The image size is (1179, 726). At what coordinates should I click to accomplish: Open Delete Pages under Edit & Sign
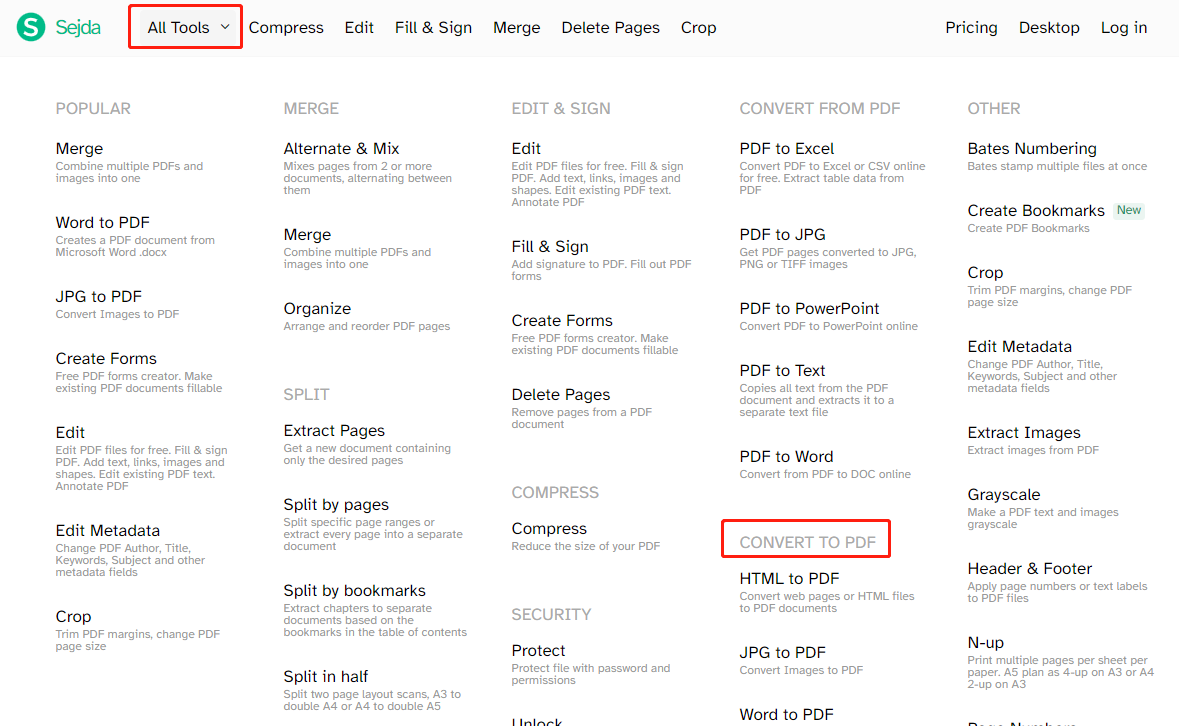click(560, 395)
